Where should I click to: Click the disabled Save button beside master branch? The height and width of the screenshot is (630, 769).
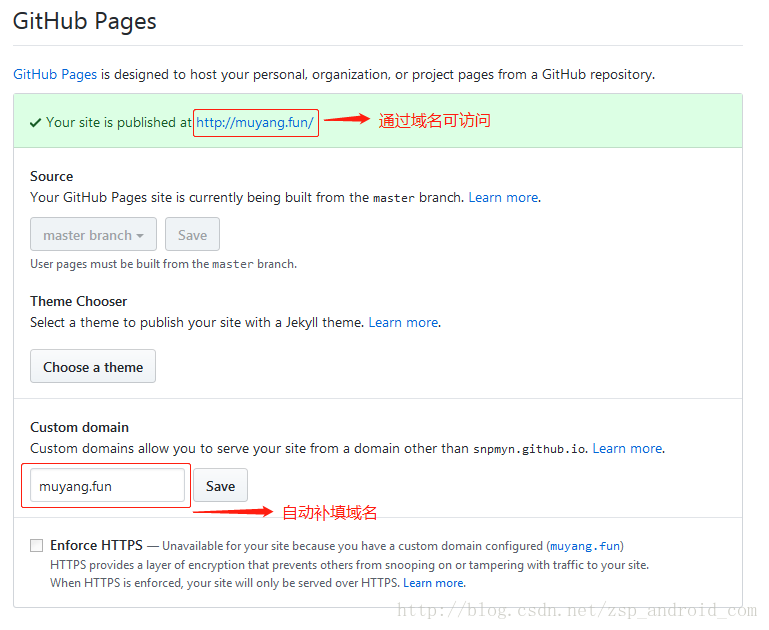(x=192, y=234)
